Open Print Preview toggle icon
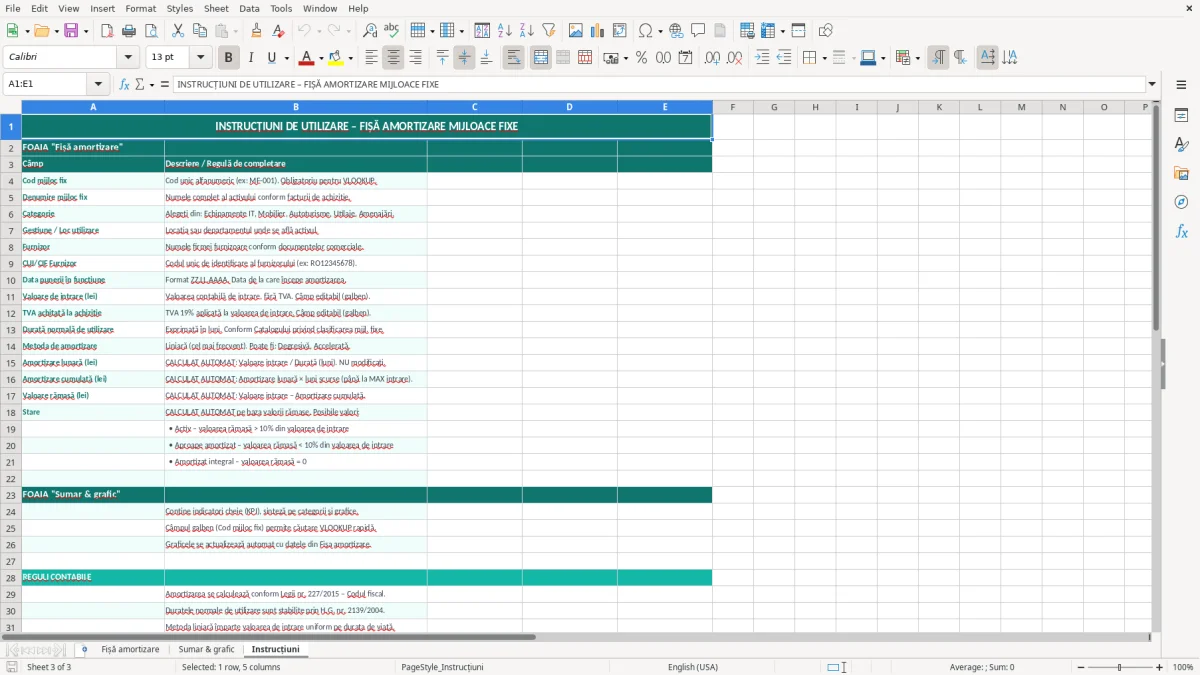Image resolution: width=1200 pixels, height=675 pixels. pos(151,31)
